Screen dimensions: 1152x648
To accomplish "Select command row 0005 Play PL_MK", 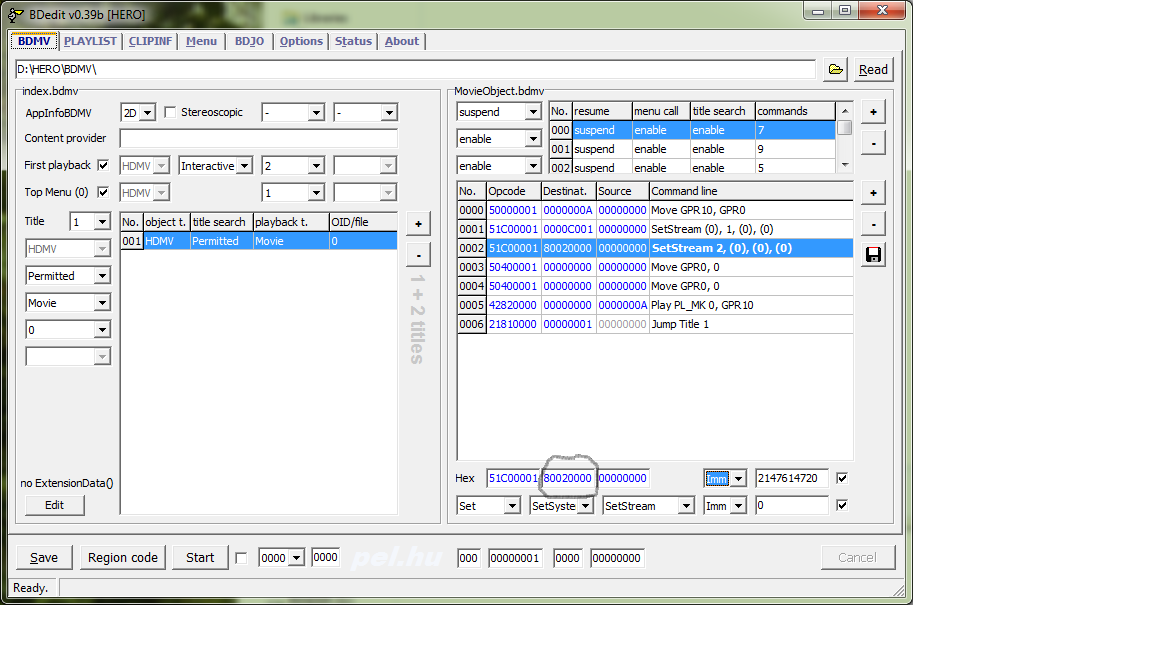I will [x=655, y=305].
